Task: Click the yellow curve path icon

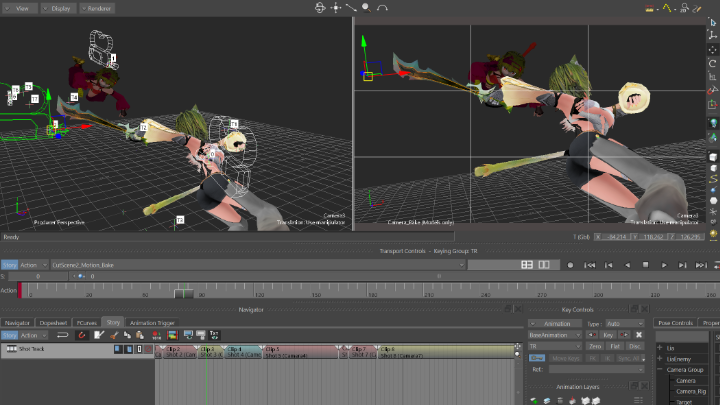Action: (x=713, y=179)
